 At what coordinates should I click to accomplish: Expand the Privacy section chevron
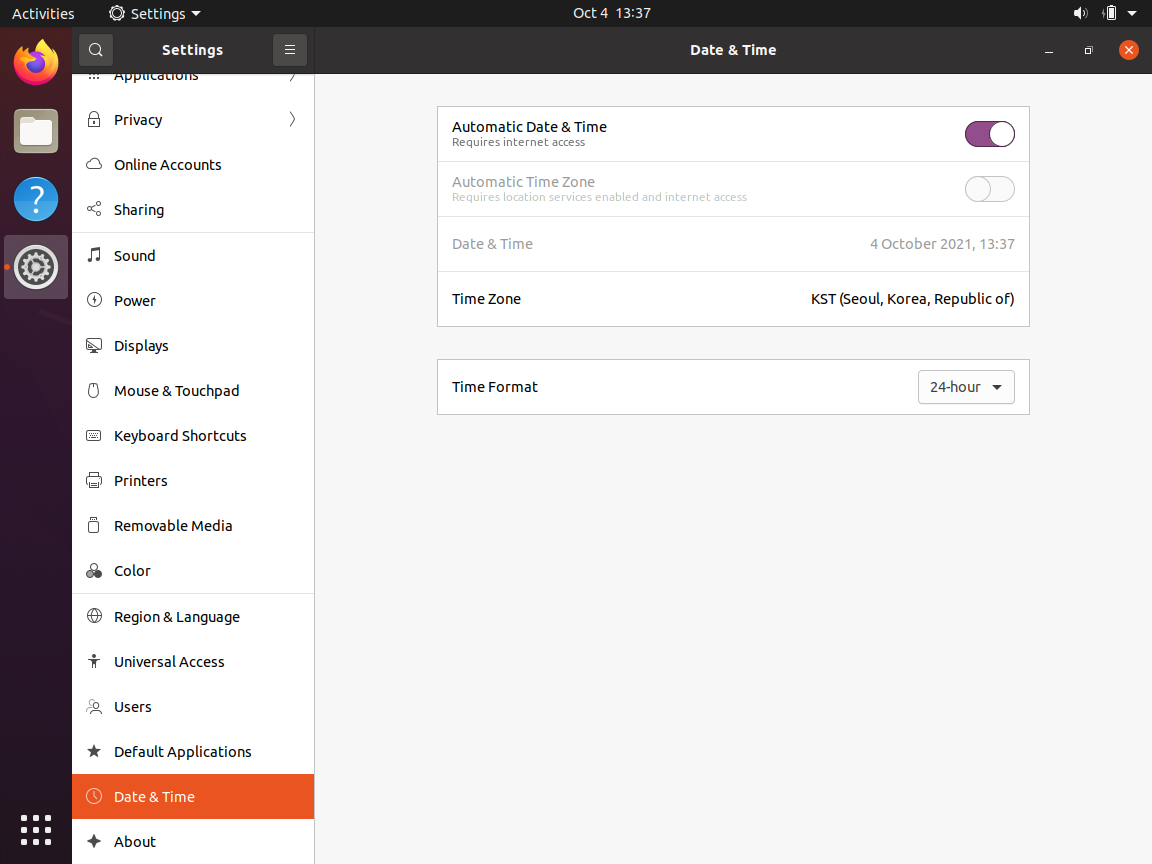292,119
